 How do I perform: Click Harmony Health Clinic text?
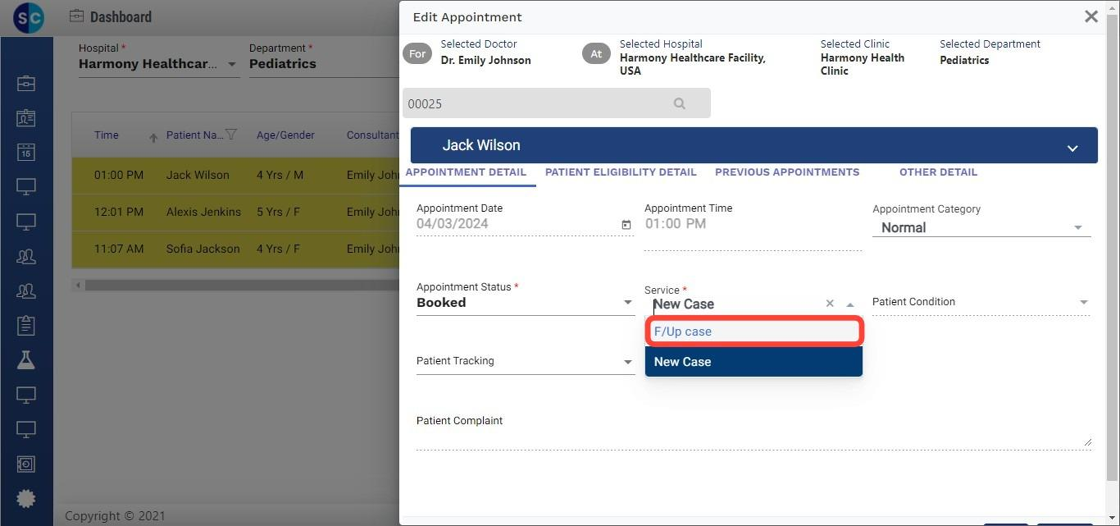click(862, 64)
